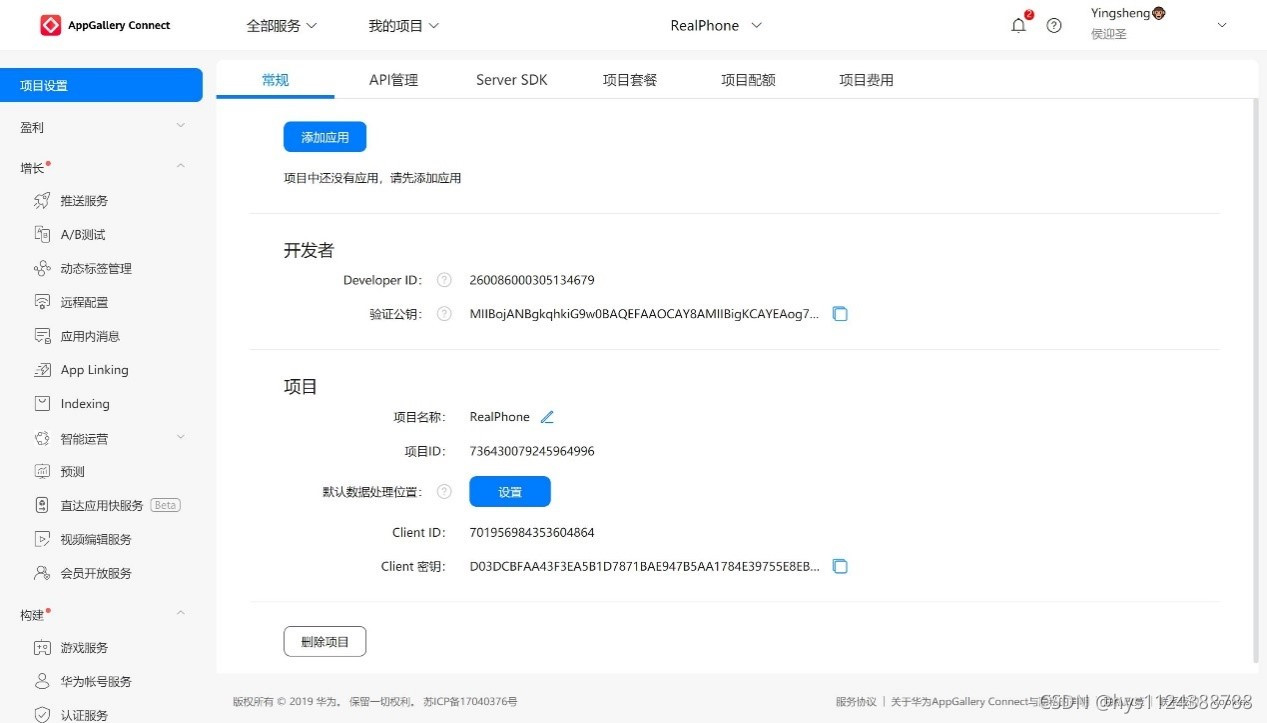Screen dimensions: 1267x723
Task: Open the 我的项目 dropdown
Action: pyautogui.click(x=404, y=26)
